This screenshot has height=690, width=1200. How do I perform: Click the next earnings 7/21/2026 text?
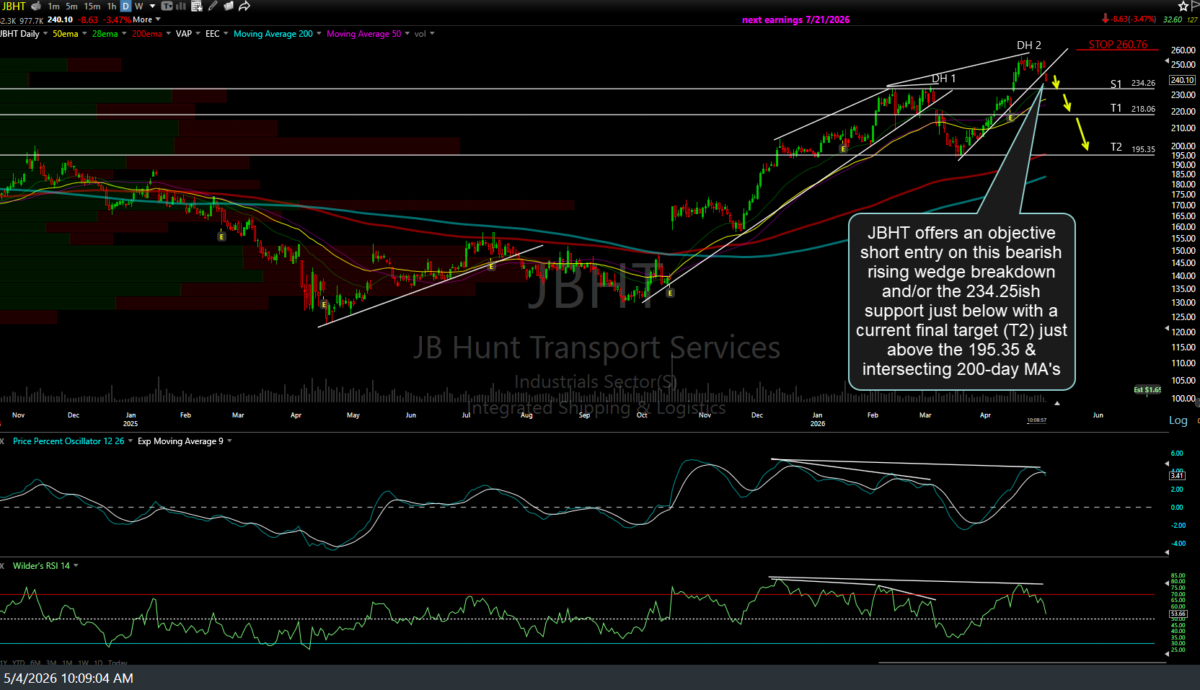(x=795, y=20)
